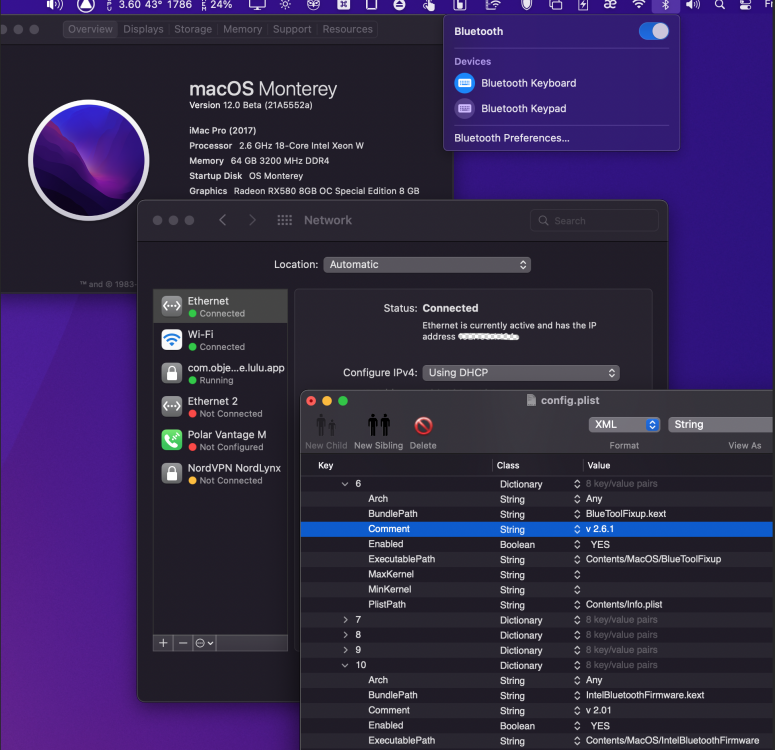Click the volume icon at right of menu bar
This screenshot has height=750, width=775.
[692, 5]
